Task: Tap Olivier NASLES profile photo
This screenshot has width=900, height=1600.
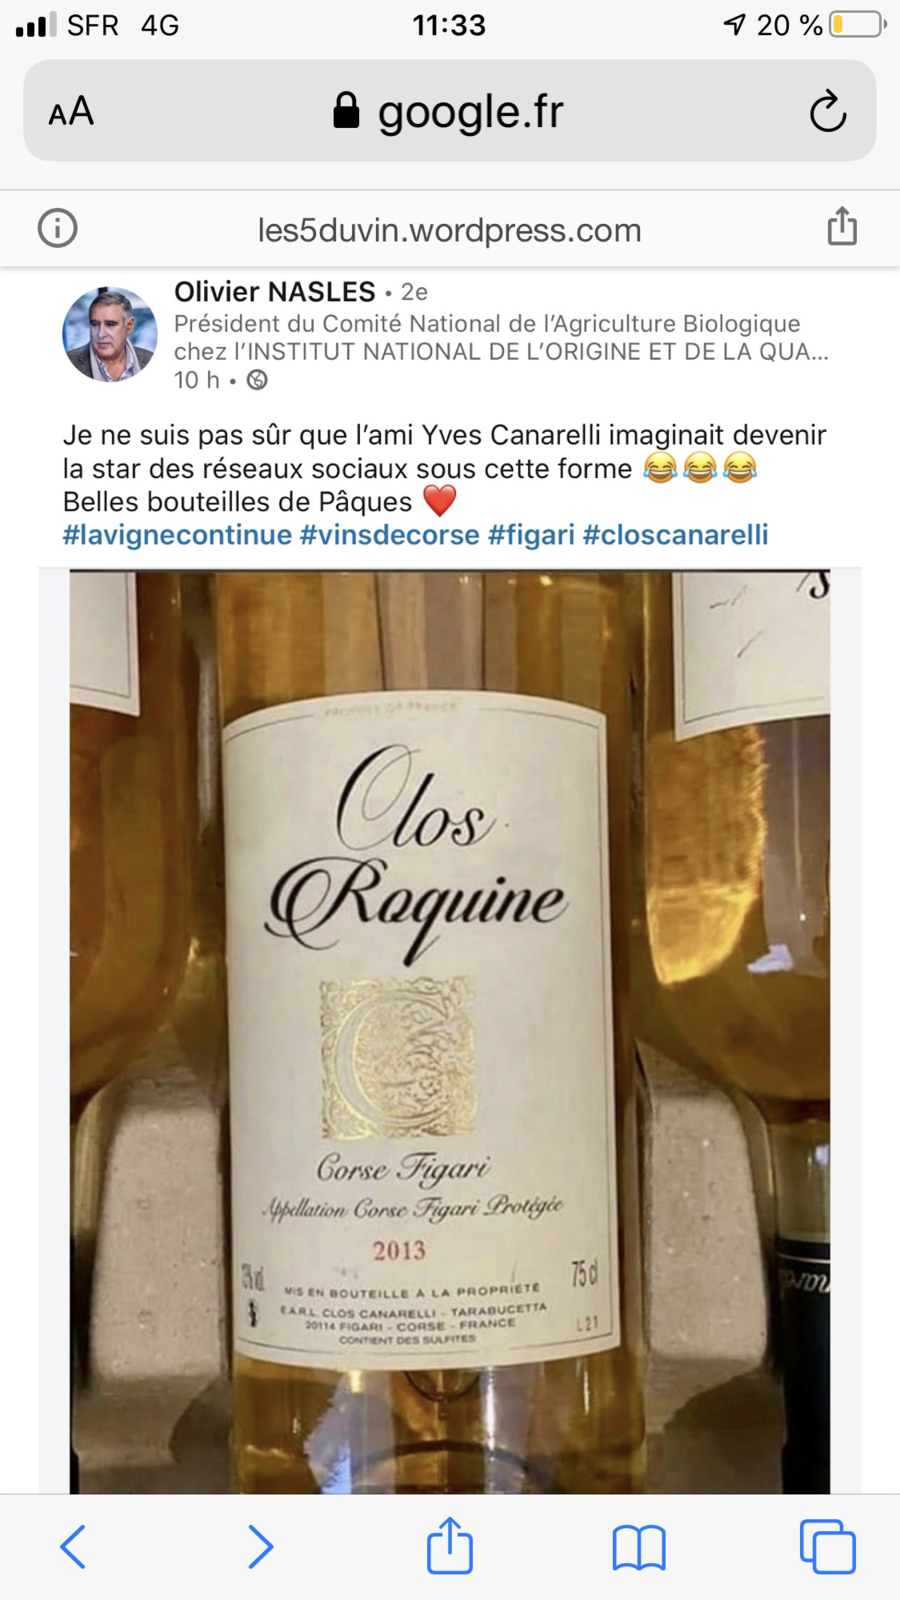Action: pyautogui.click(x=110, y=335)
